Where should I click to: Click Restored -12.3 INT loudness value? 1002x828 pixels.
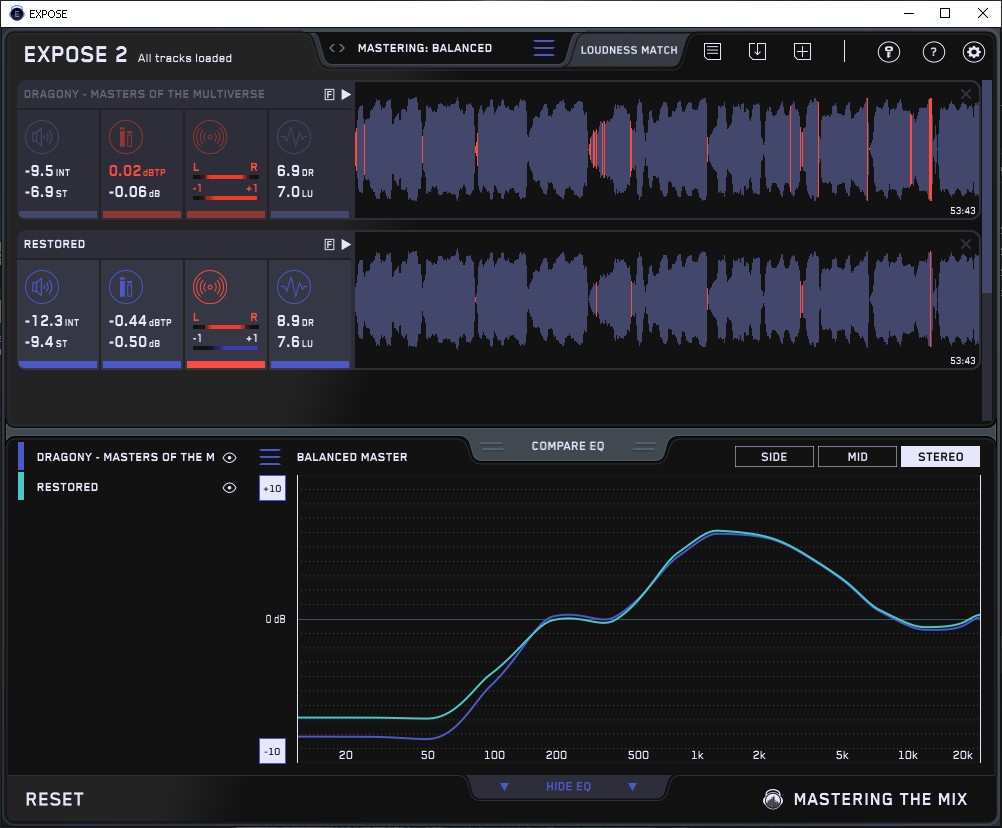52,321
